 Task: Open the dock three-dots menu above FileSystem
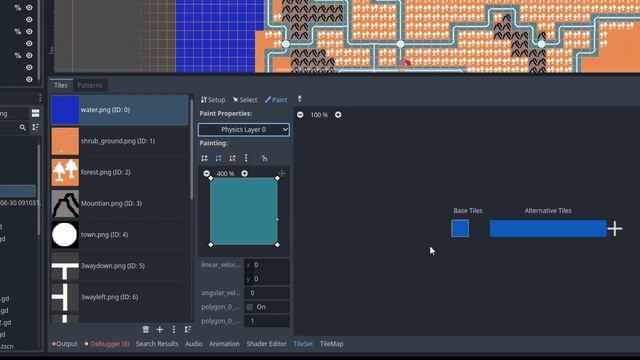click(x=40, y=98)
